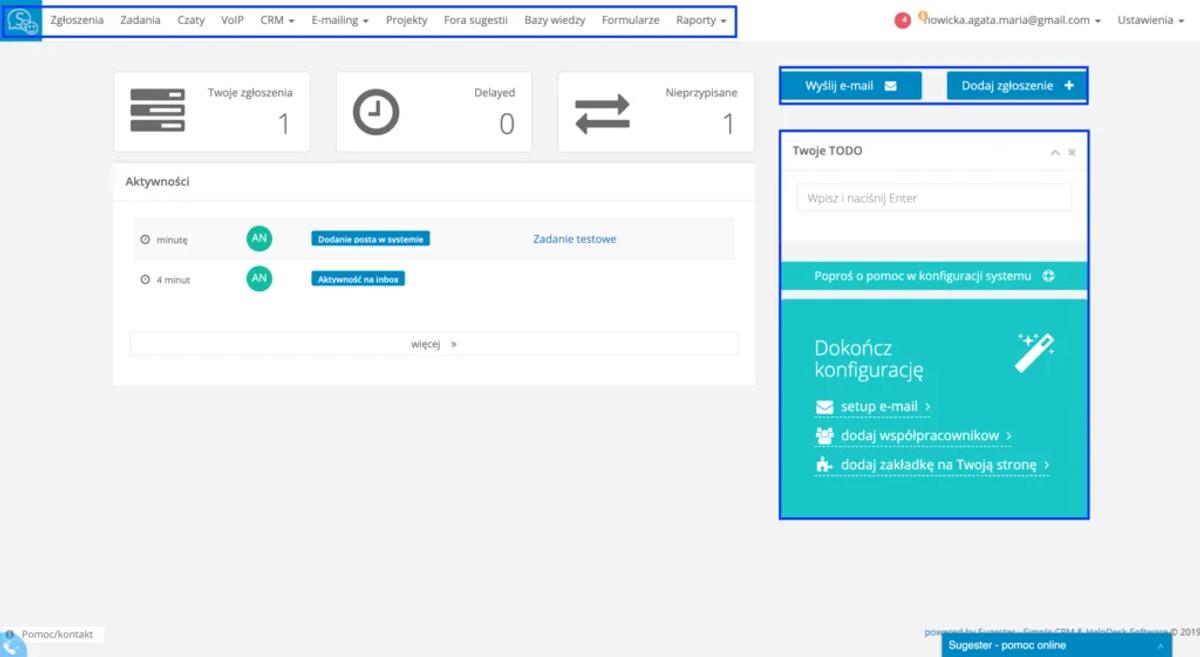Go to Bazy wiedzy
1200x657 pixels.
tap(555, 20)
